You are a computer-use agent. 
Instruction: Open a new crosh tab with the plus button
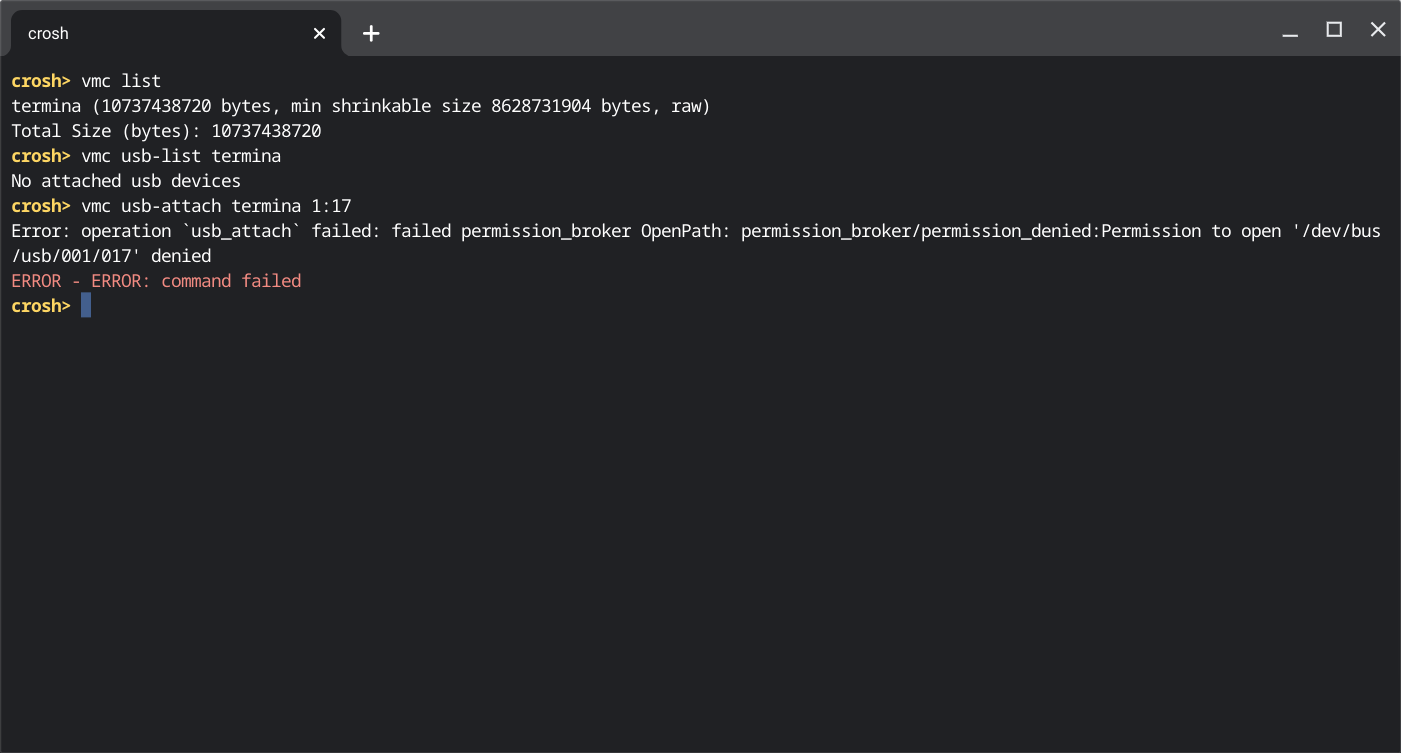tap(371, 33)
